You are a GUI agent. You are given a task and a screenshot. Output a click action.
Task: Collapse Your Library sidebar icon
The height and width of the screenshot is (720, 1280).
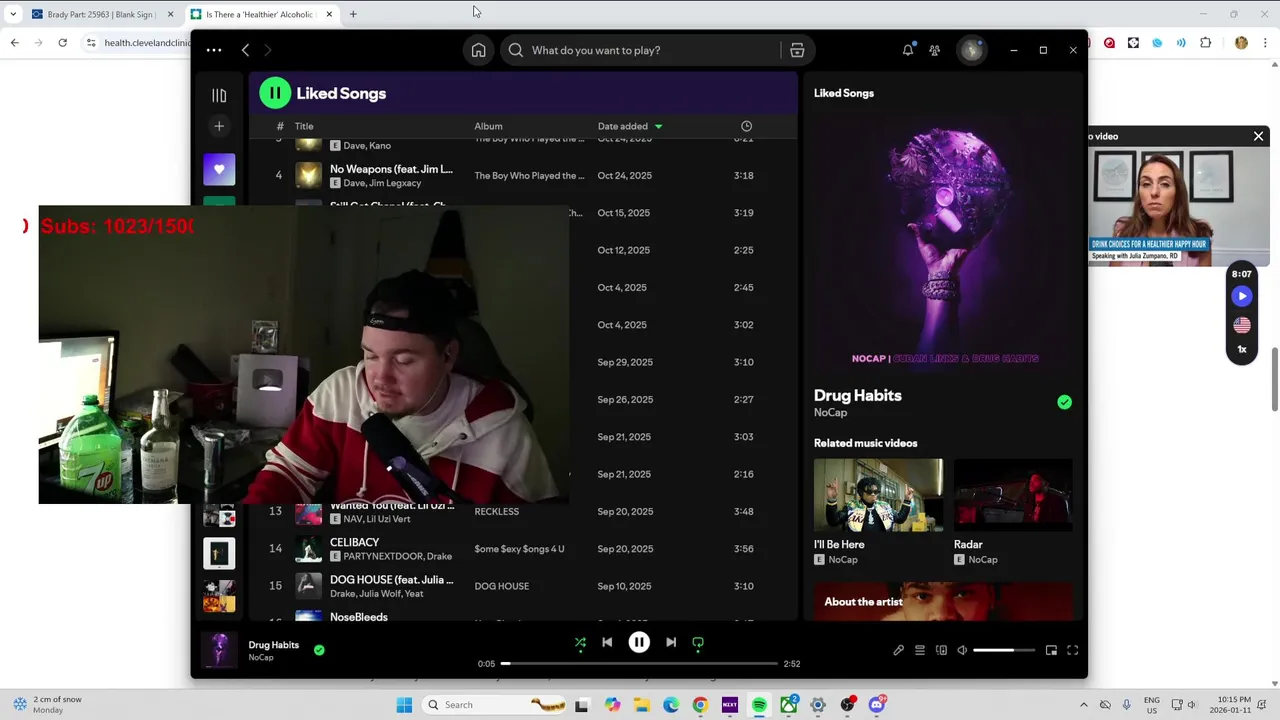[x=219, y=95]
